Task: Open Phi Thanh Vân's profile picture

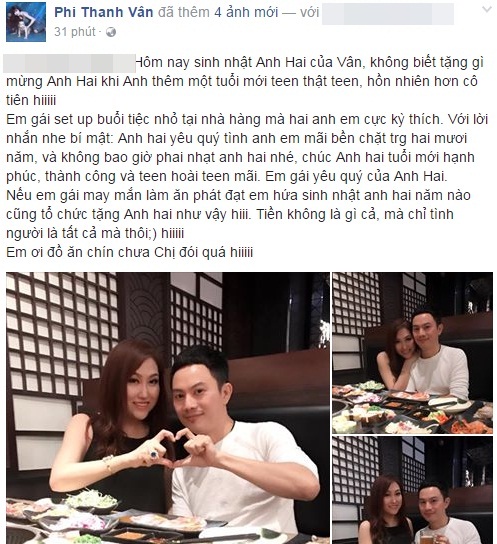Action: coord(26,22)
